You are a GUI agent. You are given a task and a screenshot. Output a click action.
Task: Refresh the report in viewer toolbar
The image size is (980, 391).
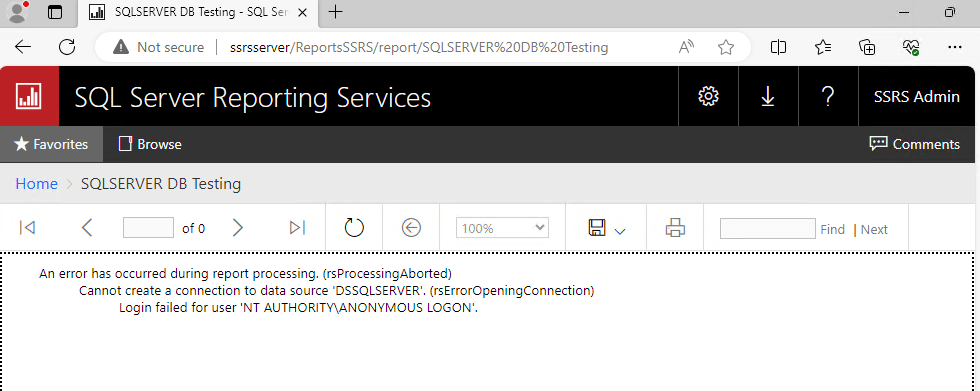click(354, 228)
